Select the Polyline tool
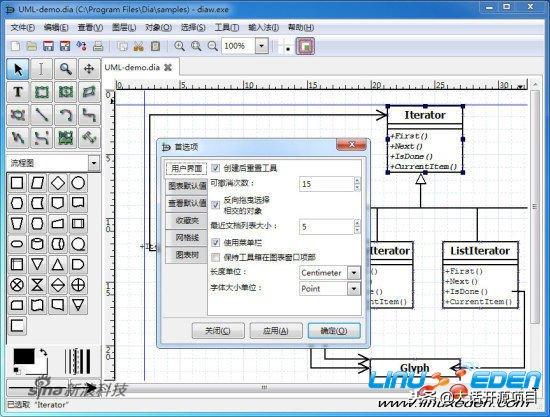The width and height of the screenshot is (550, 417). (18, 138)
